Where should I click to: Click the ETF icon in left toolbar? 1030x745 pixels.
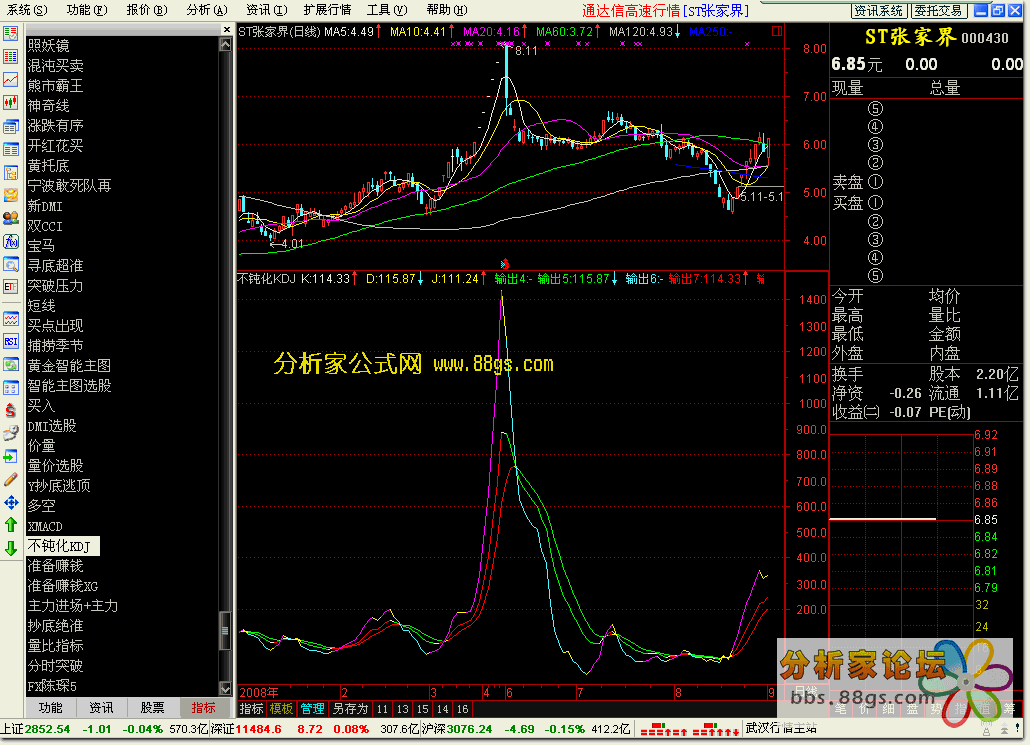point(11,286)
